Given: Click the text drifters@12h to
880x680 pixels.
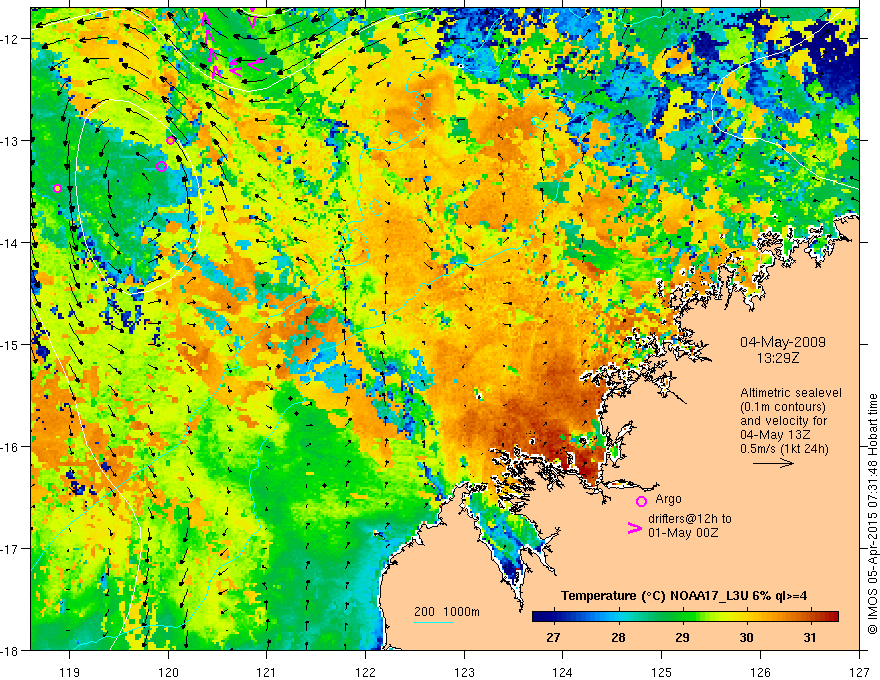Looking at the screenshot, I should (690, 519).
